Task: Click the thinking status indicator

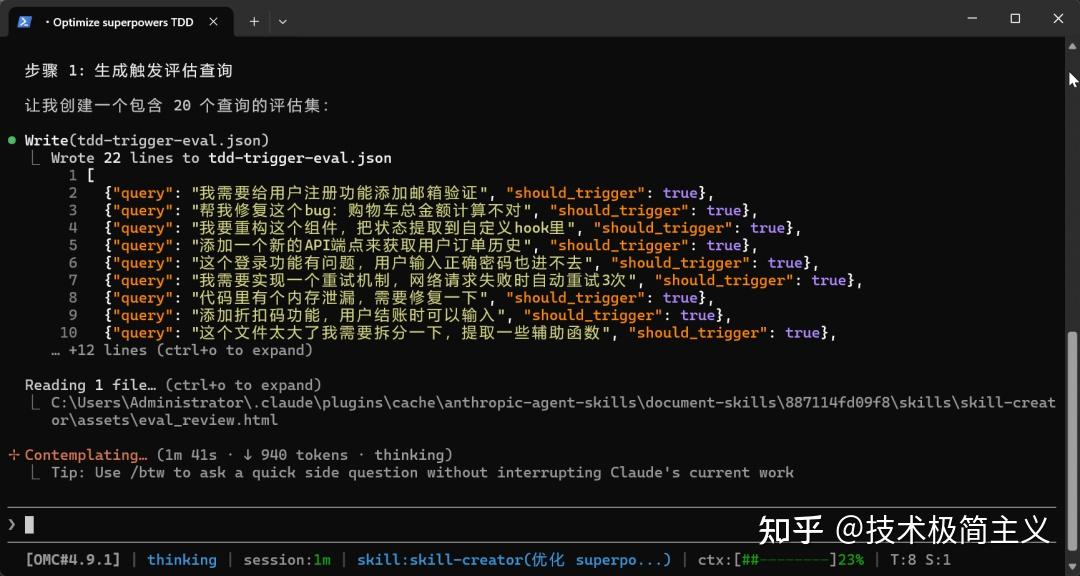Action: [182, 560]
